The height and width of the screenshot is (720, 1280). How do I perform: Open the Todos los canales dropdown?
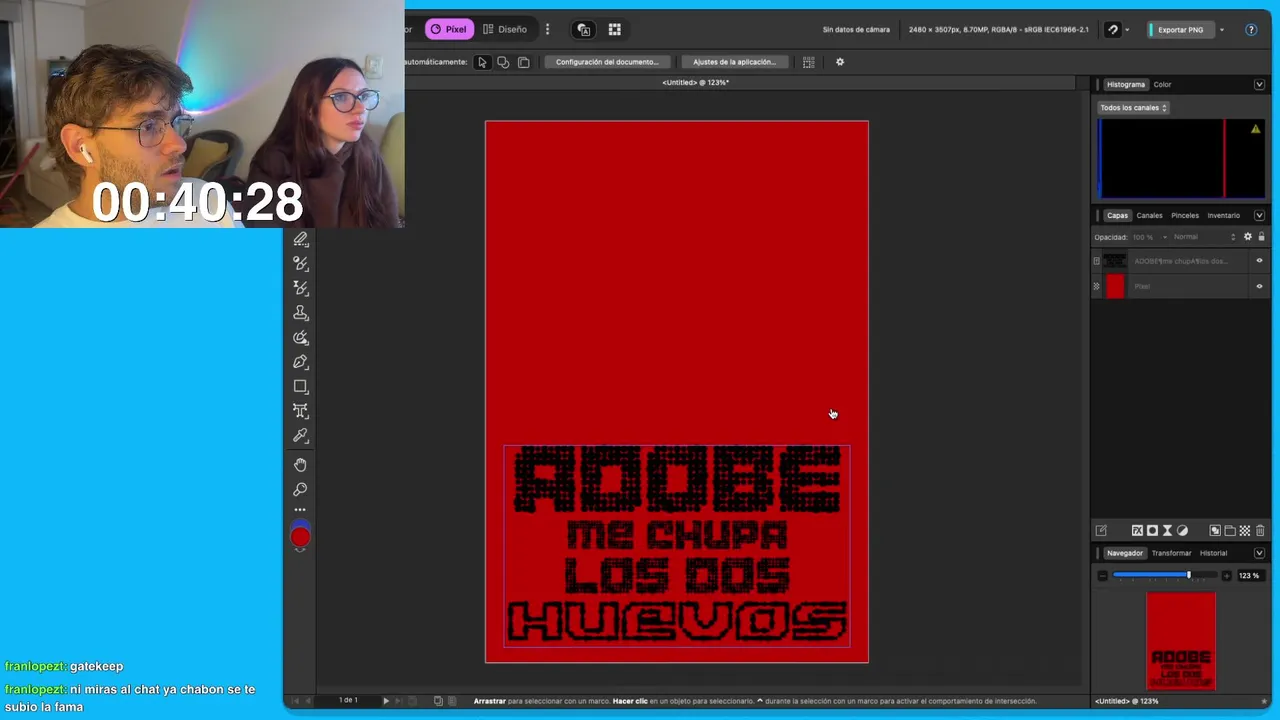(x=1133, y=108)
